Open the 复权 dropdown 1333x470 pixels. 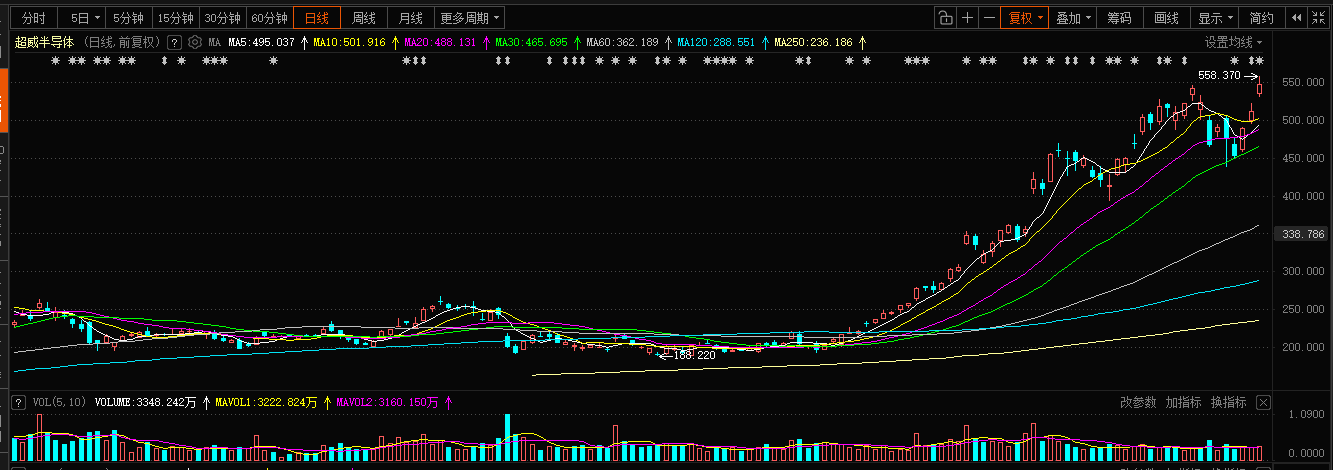click(x=1025, y=18)
